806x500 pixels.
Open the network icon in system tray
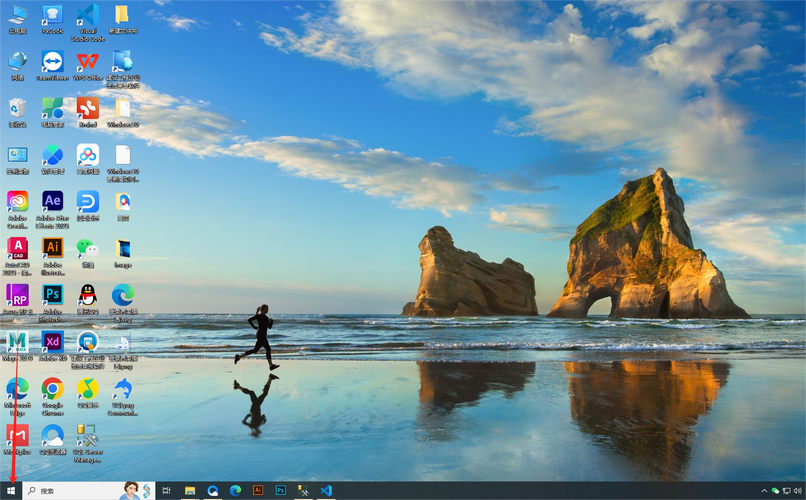tap(786, 491)
